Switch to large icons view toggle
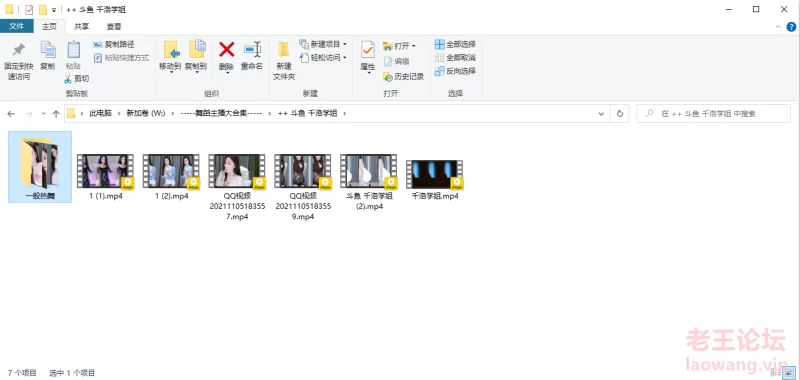800x380 pixels. [x=790, y=373]
